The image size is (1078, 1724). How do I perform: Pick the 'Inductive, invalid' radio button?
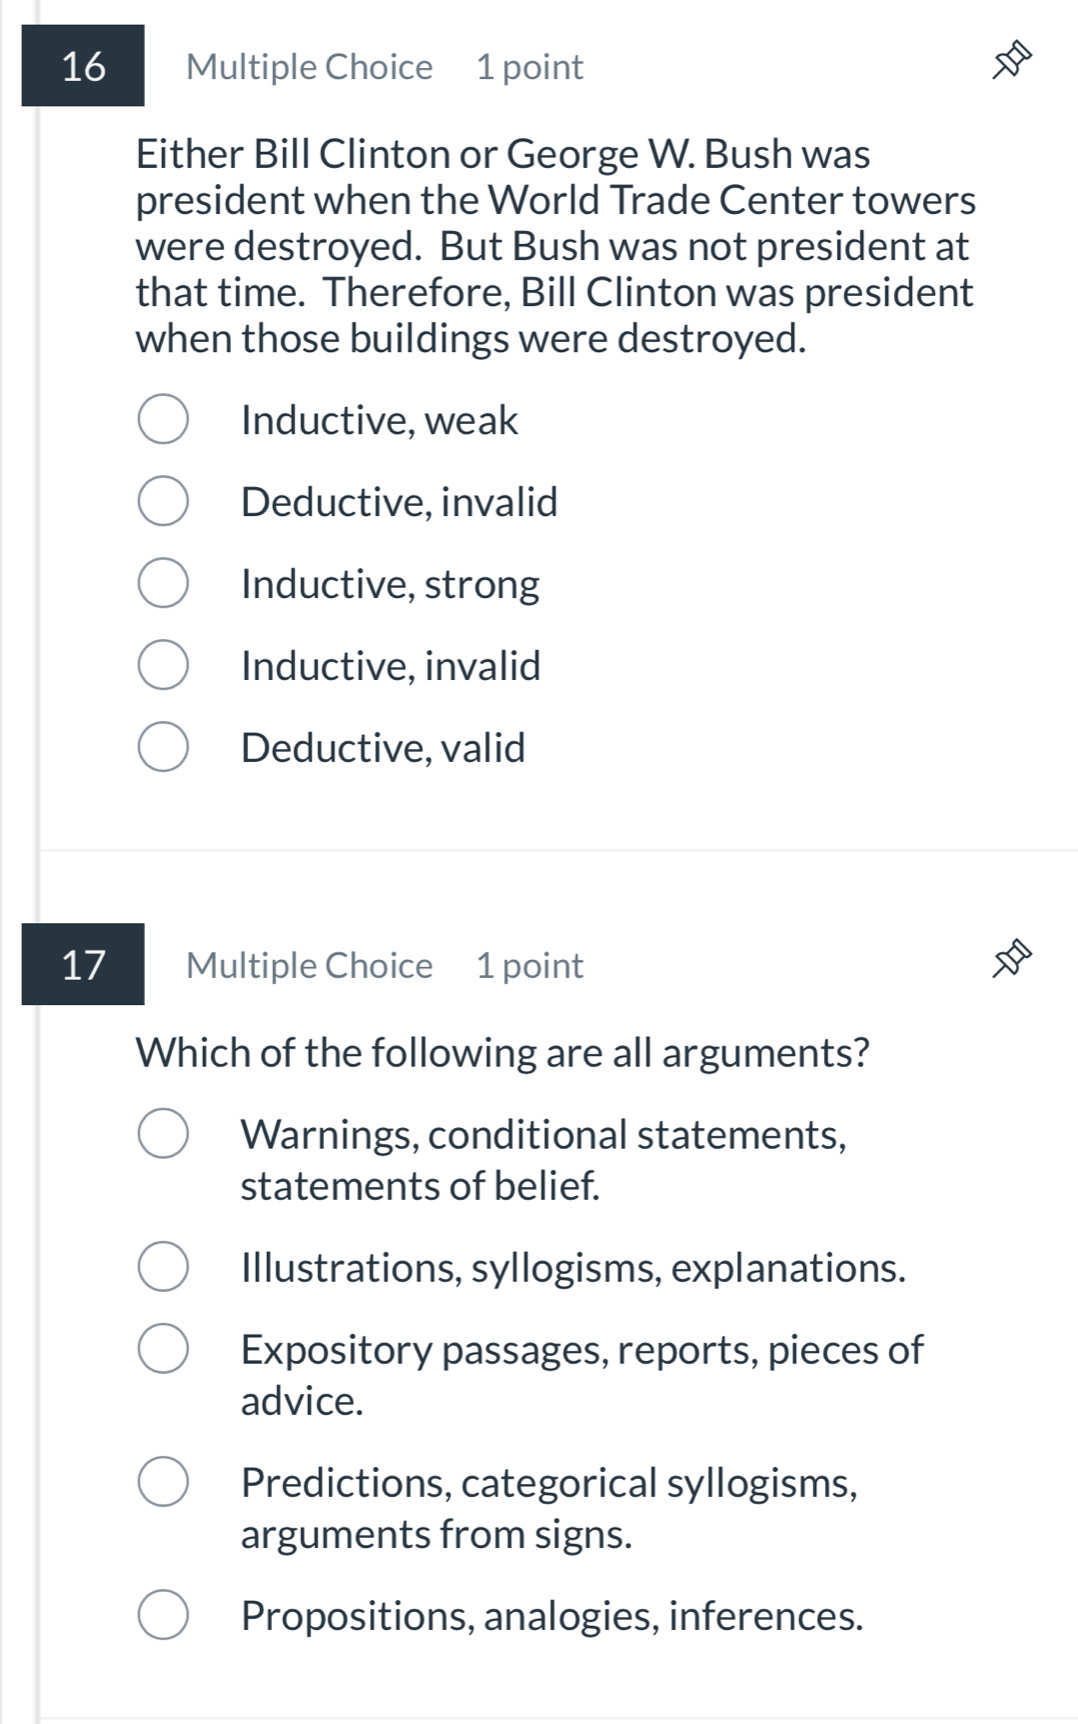click(x=163, y=666)
